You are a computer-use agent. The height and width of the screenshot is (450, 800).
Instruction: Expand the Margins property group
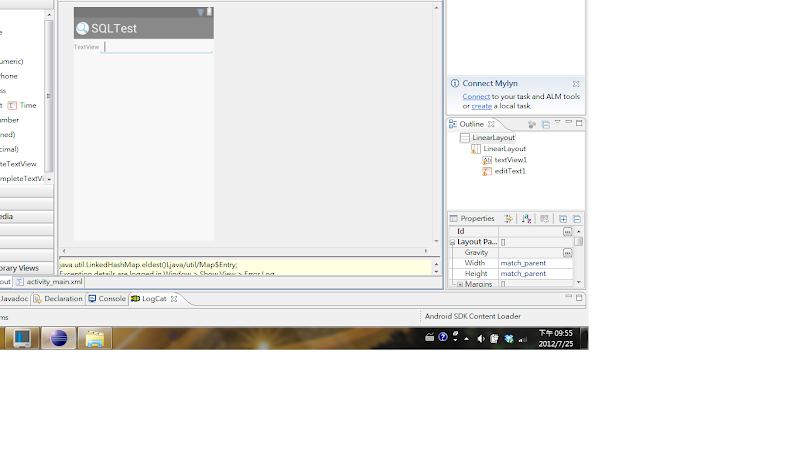[460, 284]
